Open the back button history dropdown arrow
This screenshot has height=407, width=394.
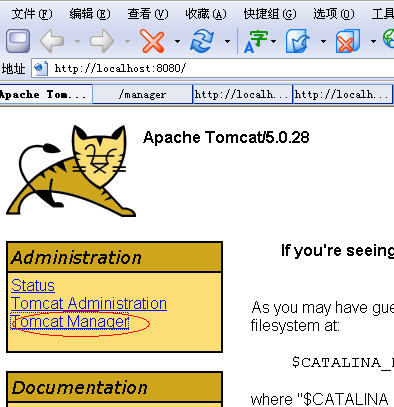[77, 42]
